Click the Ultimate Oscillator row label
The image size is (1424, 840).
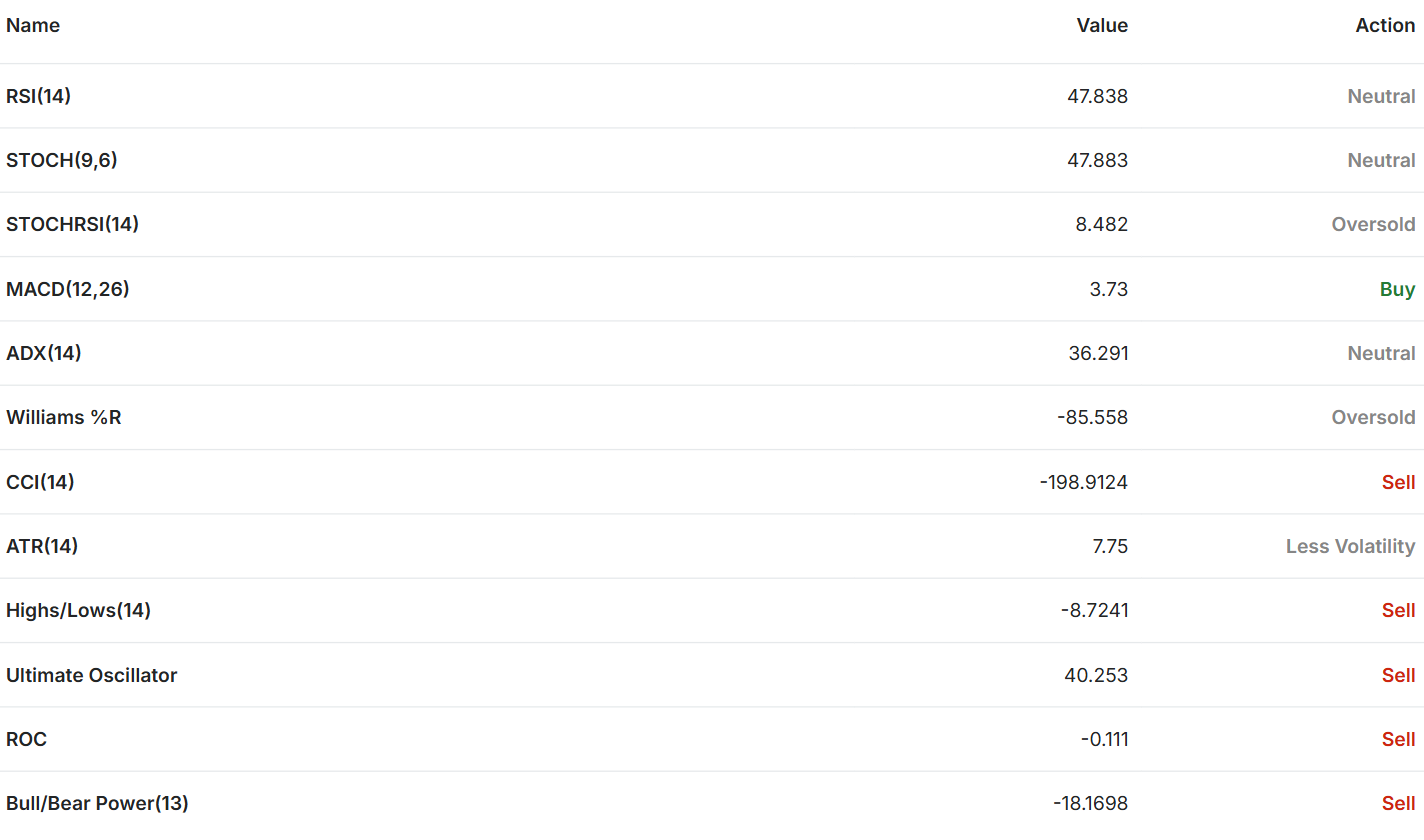tap(92, 675)
